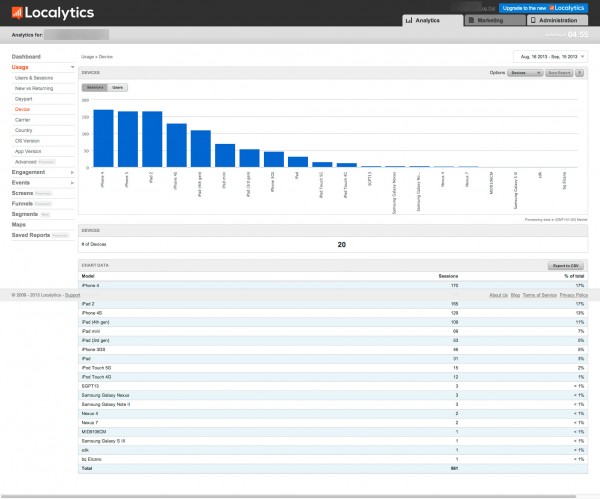The width and height of the screenshot is (600, 499).
Task: Select the Users toggle
Action: tap(117, 88)
